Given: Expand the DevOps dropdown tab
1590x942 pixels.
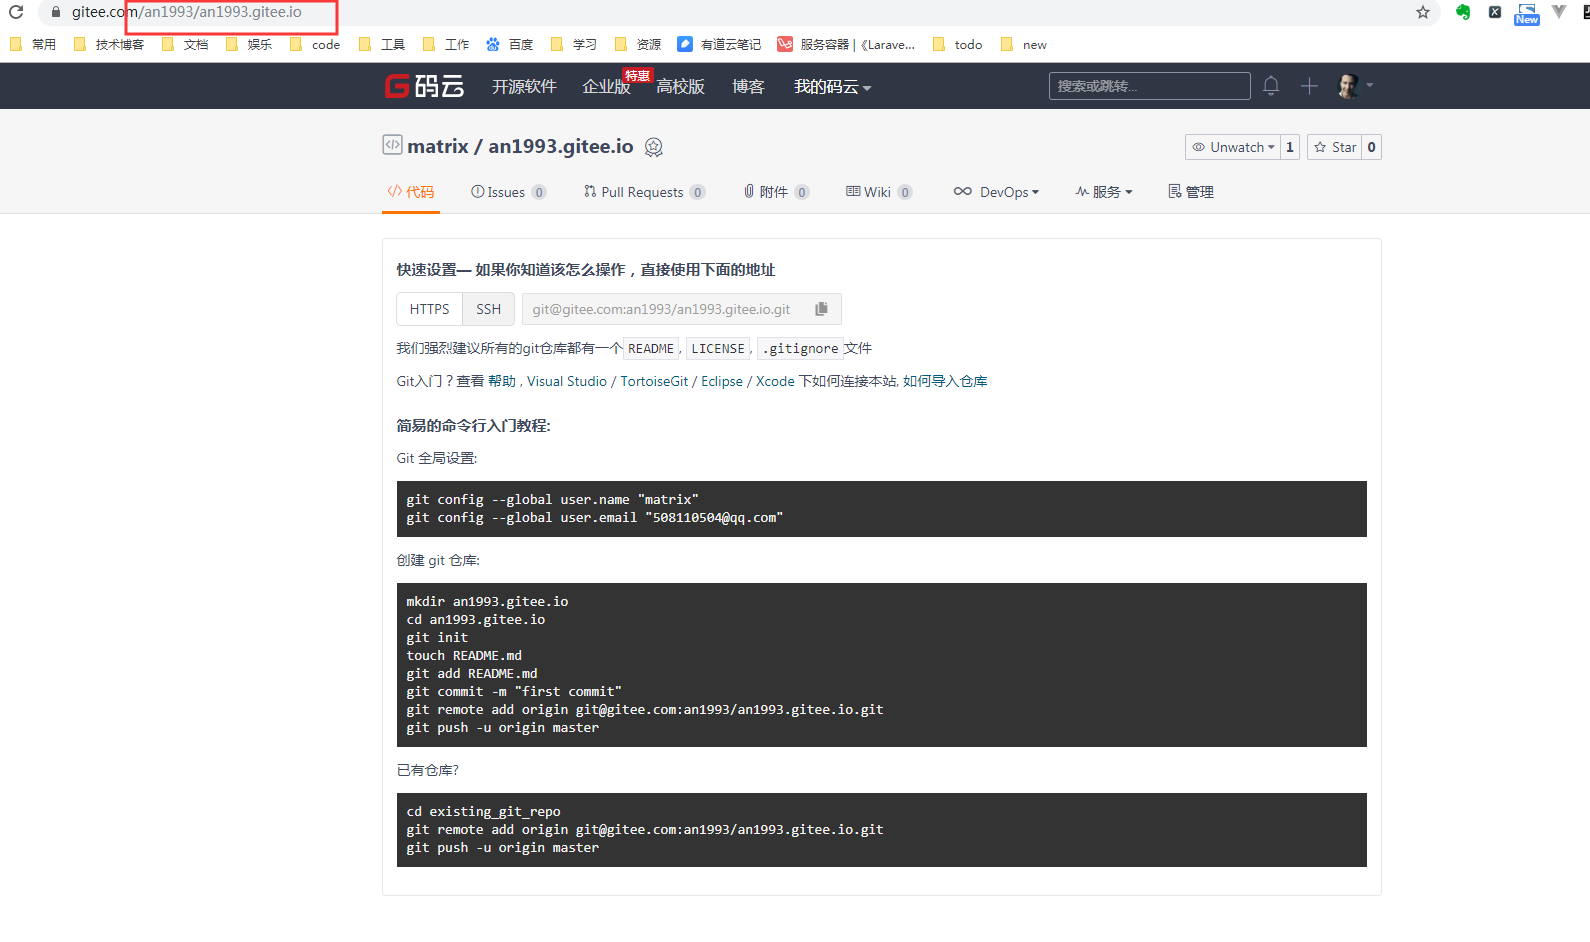Looking at the screenshot, I should [x=996, y=192].
